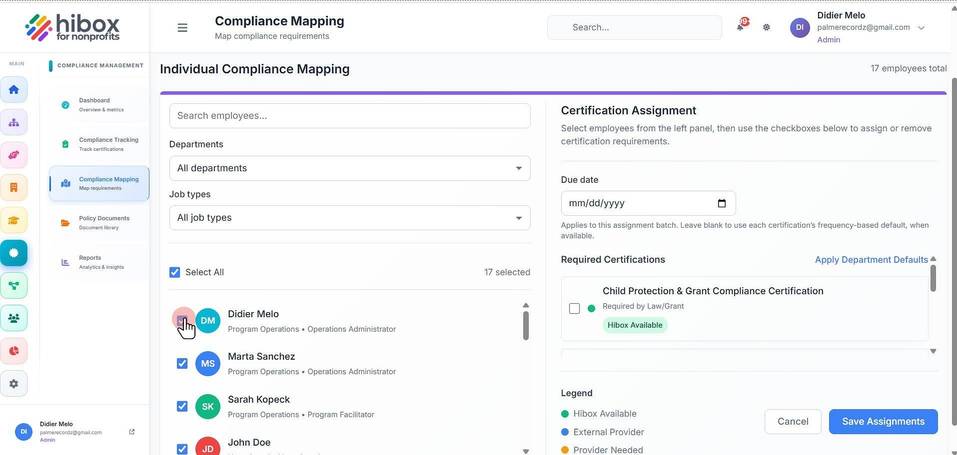Click the Hibox Available badge on the certification

click(x=635, y=325)
